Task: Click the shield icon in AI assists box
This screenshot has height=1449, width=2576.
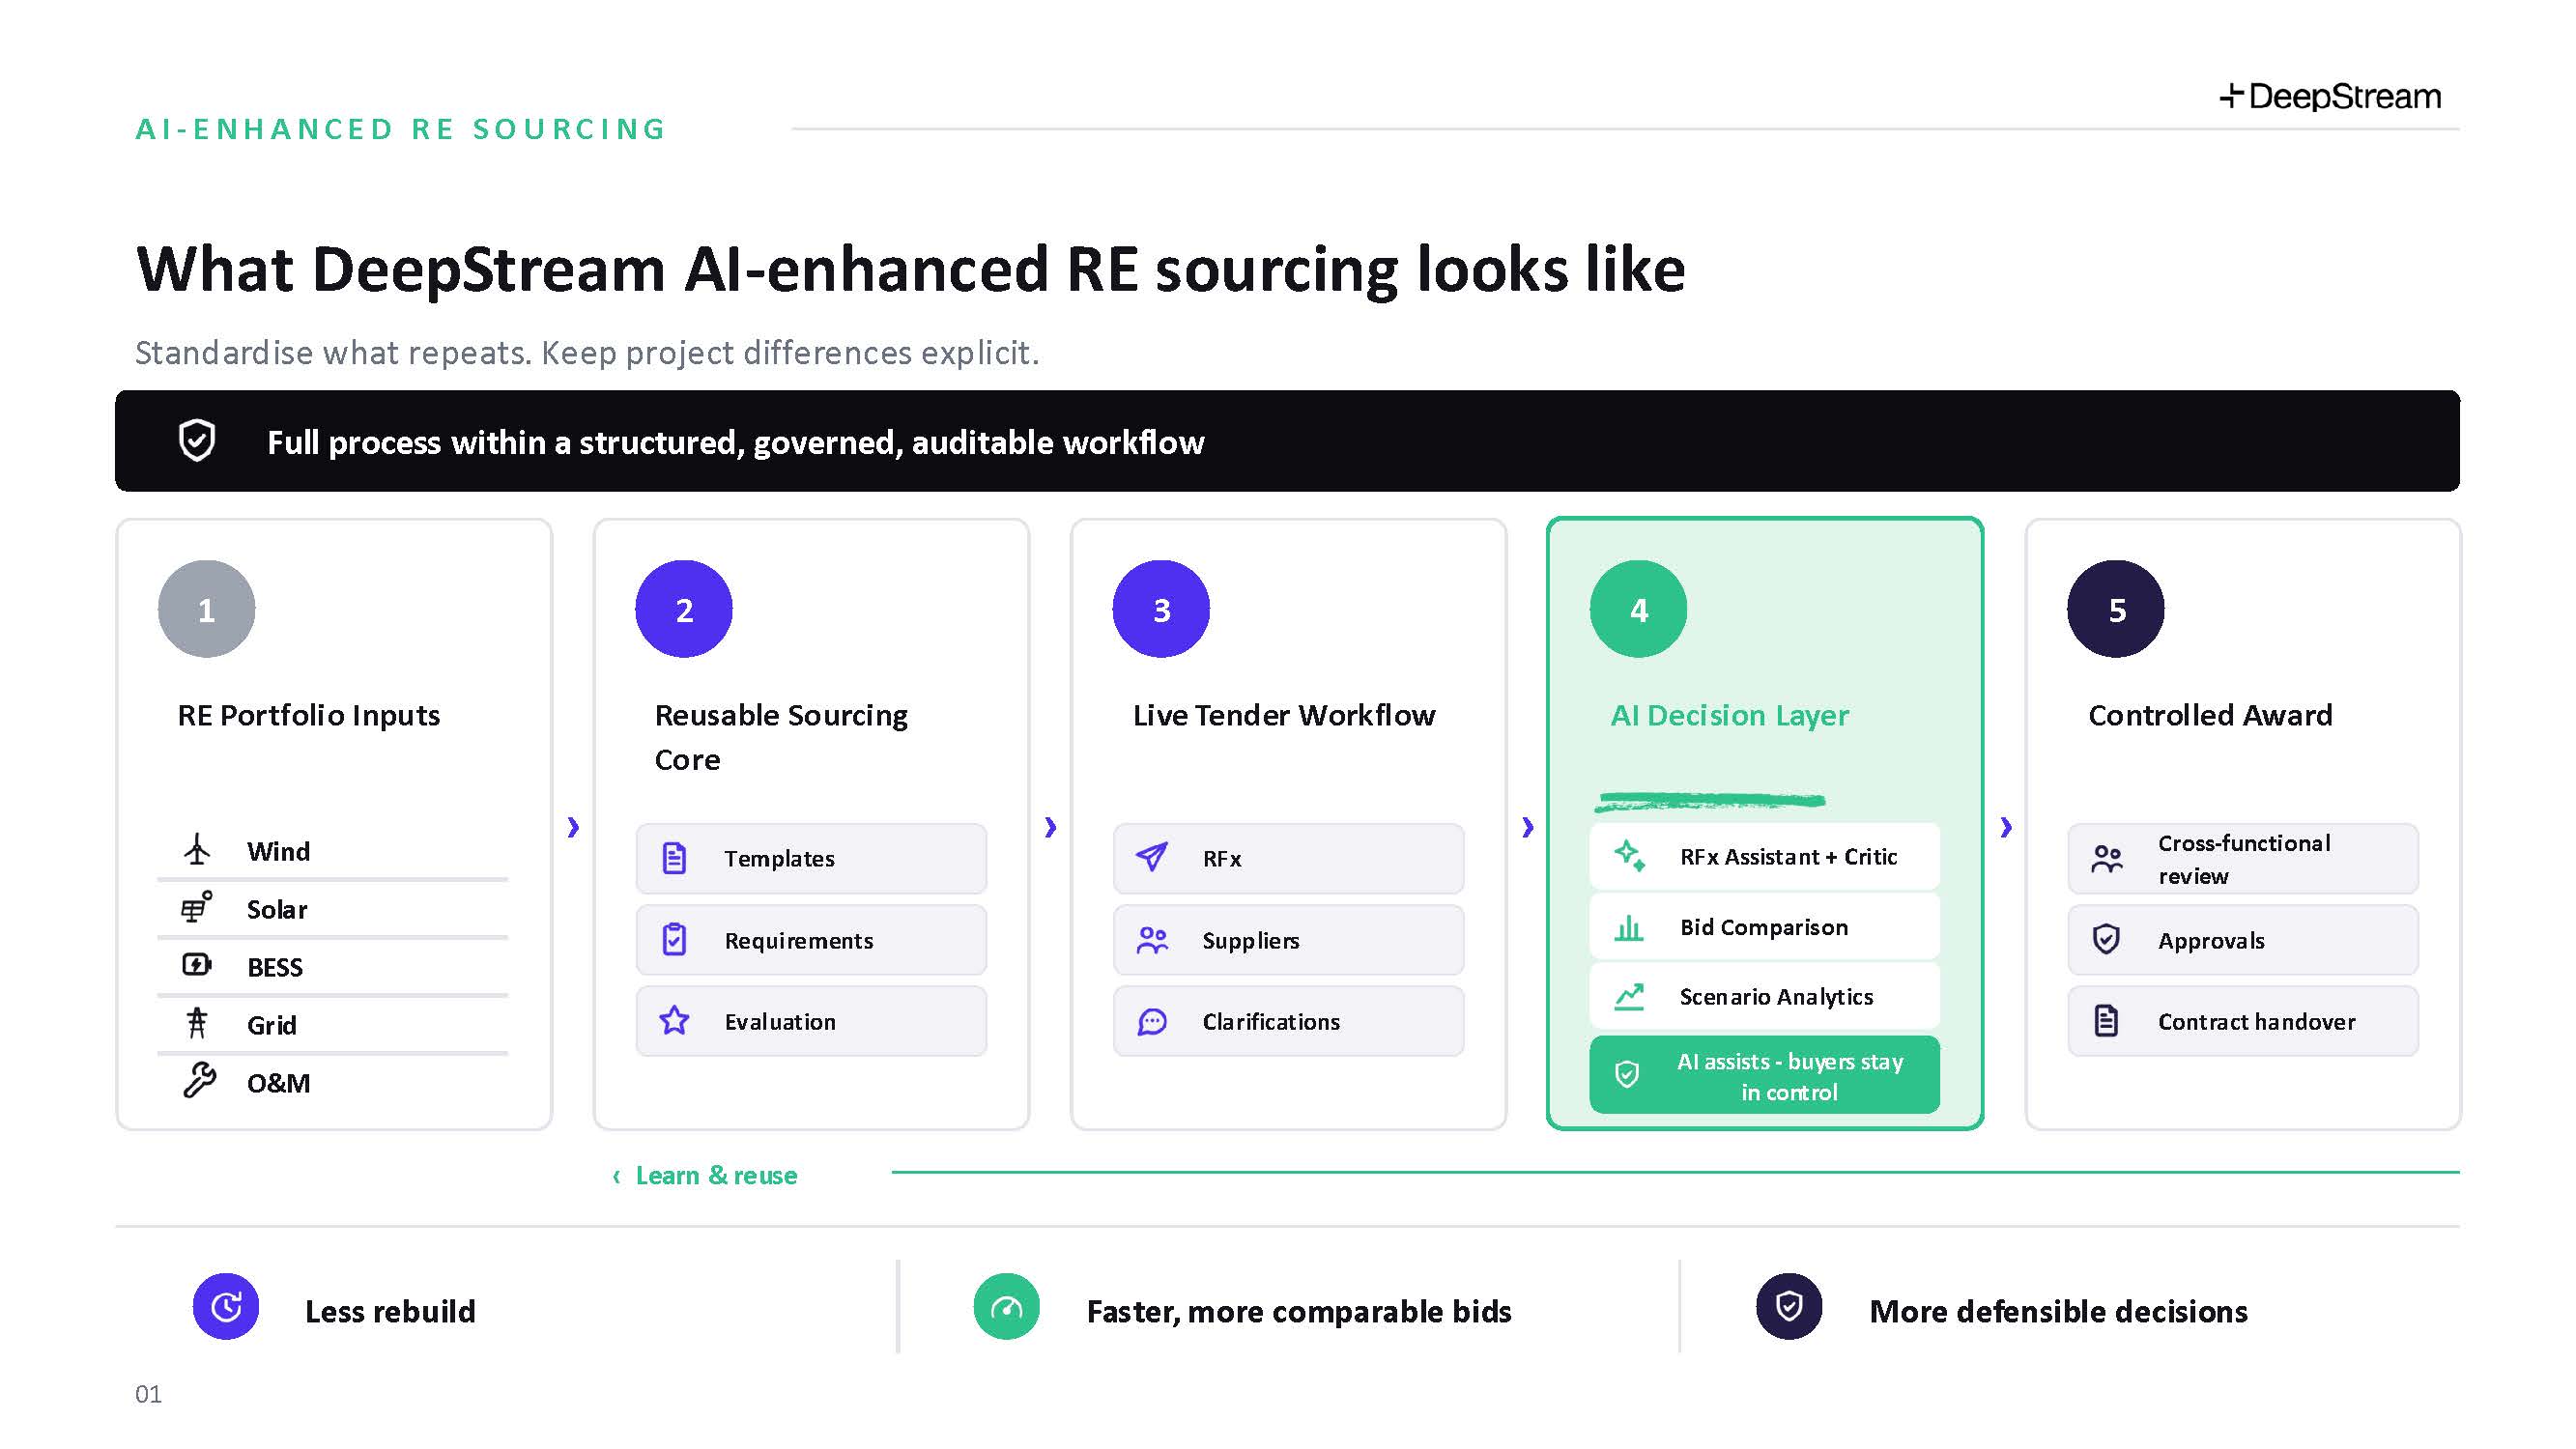Action: tap(1627, 1074)
